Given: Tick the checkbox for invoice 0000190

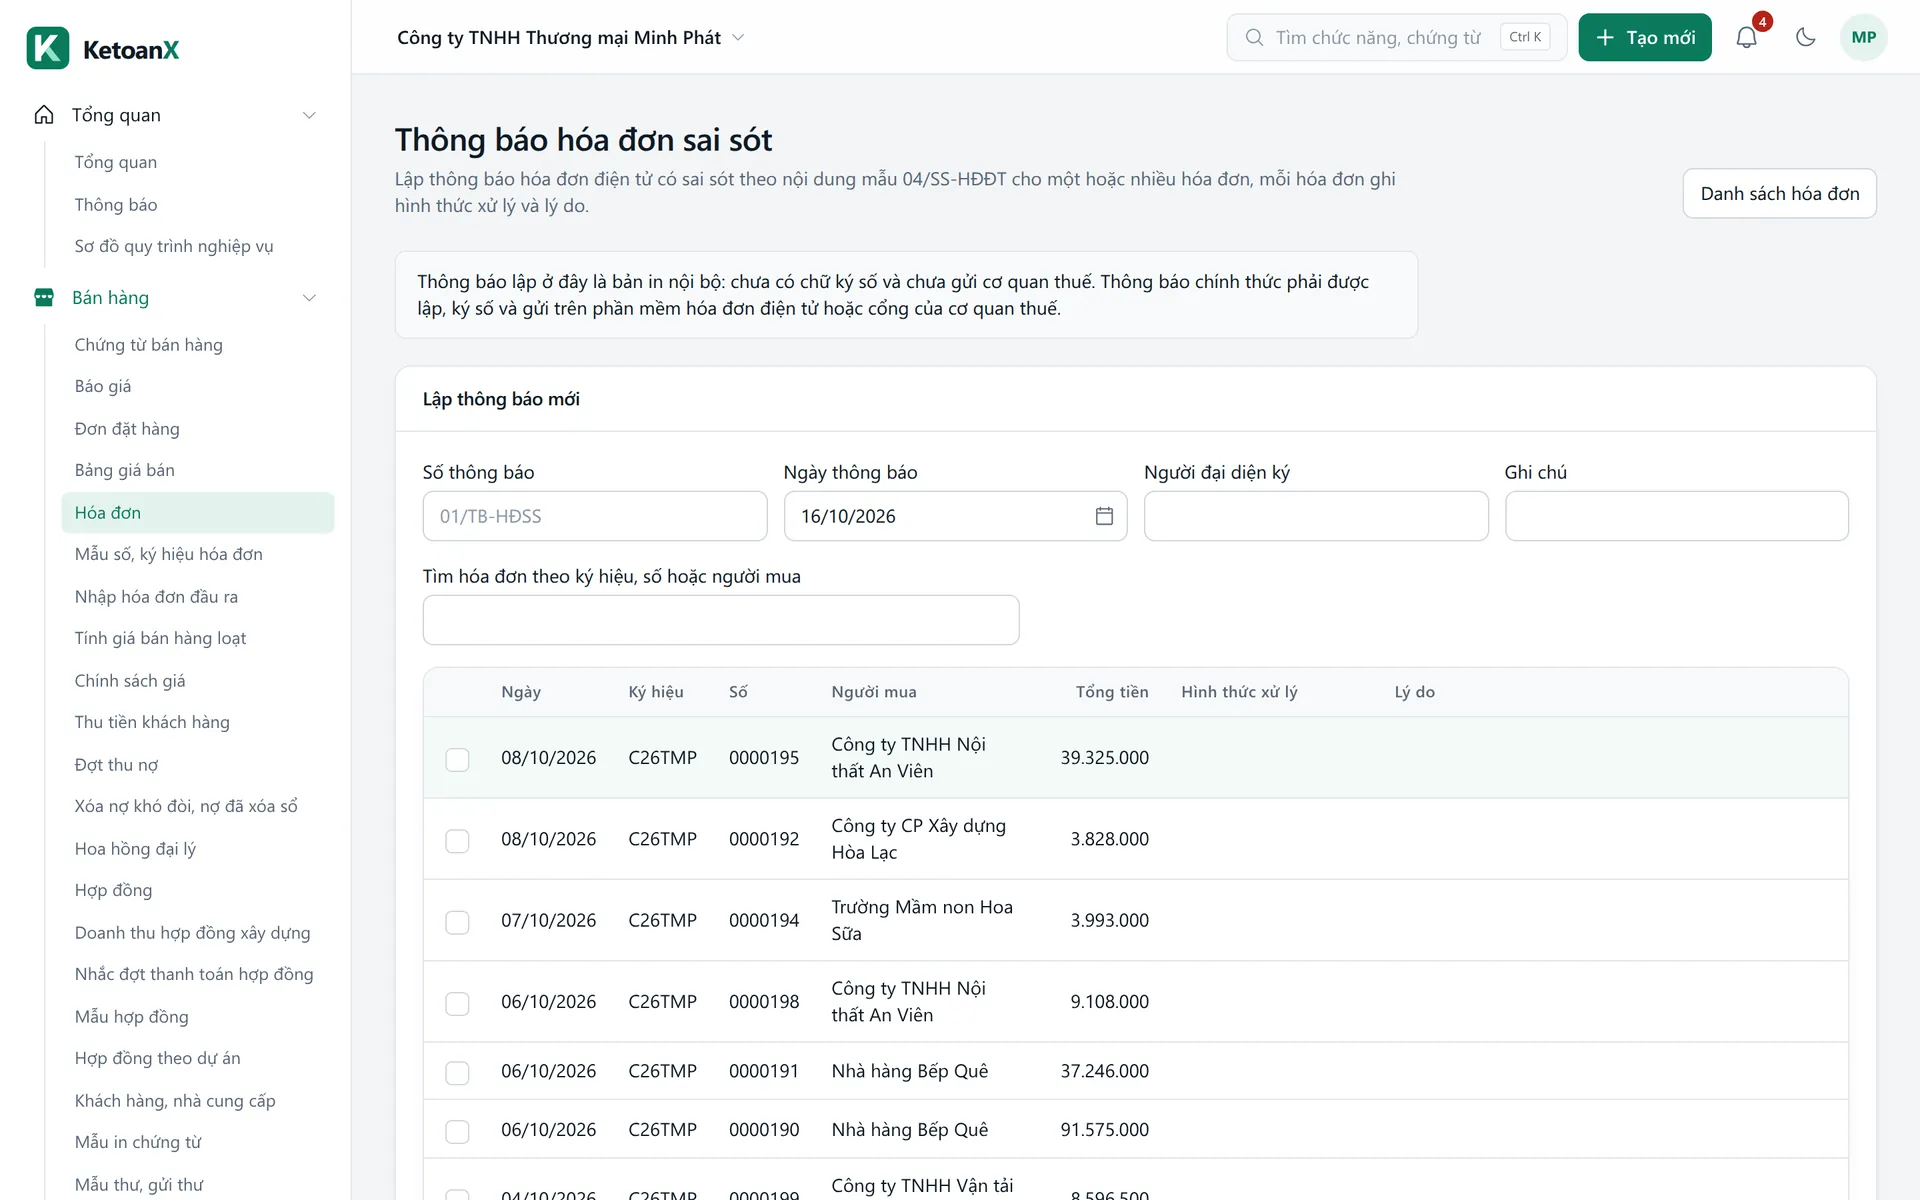Looking at the screenshot, I should click(457, 1131).
